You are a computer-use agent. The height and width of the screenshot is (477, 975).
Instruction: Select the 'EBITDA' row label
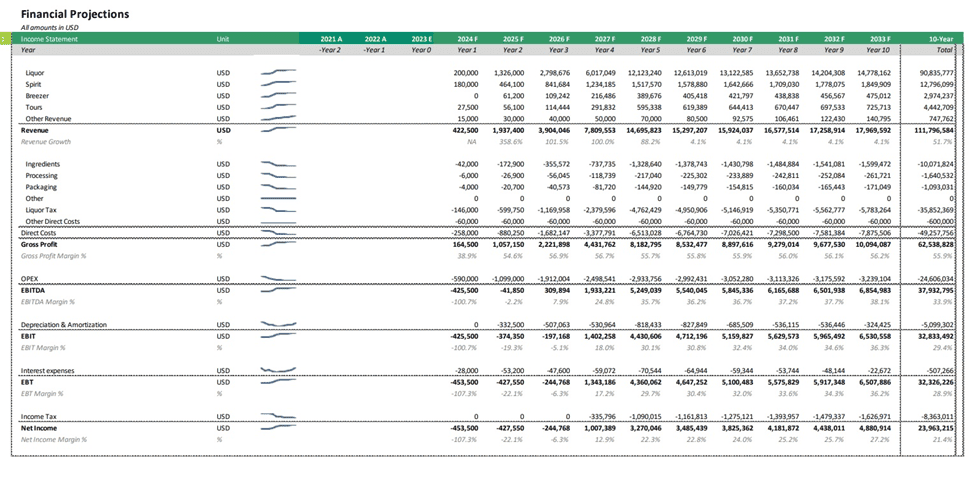pyautogui.click(x=32, y=290)
